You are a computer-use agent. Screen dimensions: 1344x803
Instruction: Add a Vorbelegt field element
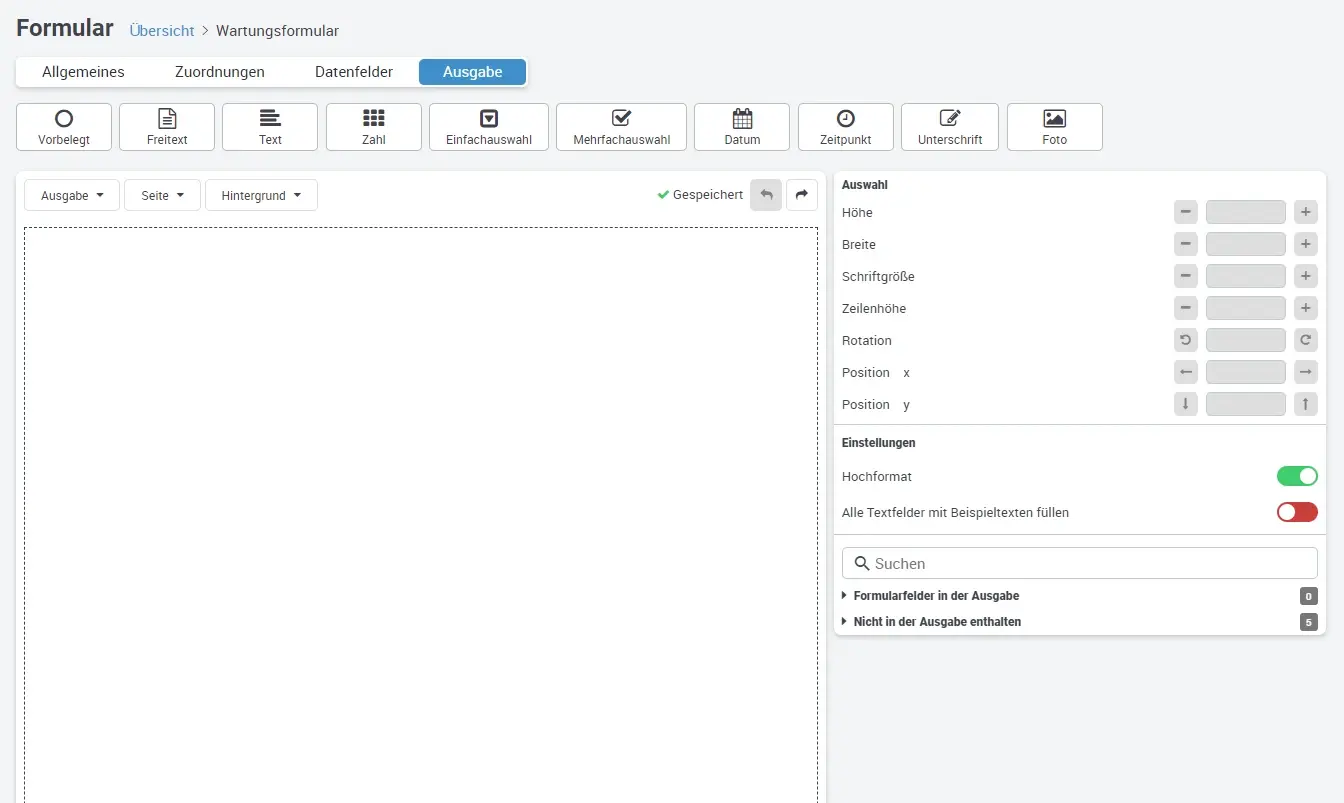[x=64, y=127]
